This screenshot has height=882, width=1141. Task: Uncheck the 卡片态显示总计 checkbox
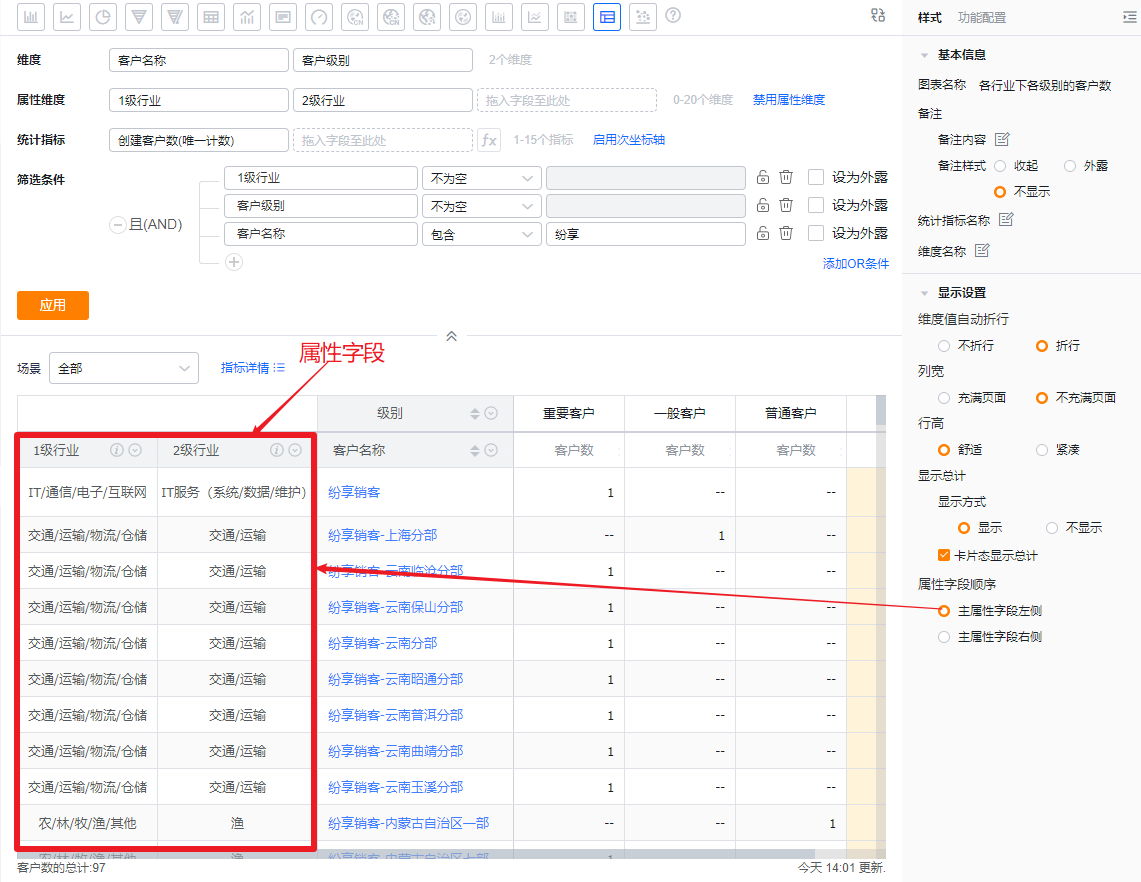point(943,555)
